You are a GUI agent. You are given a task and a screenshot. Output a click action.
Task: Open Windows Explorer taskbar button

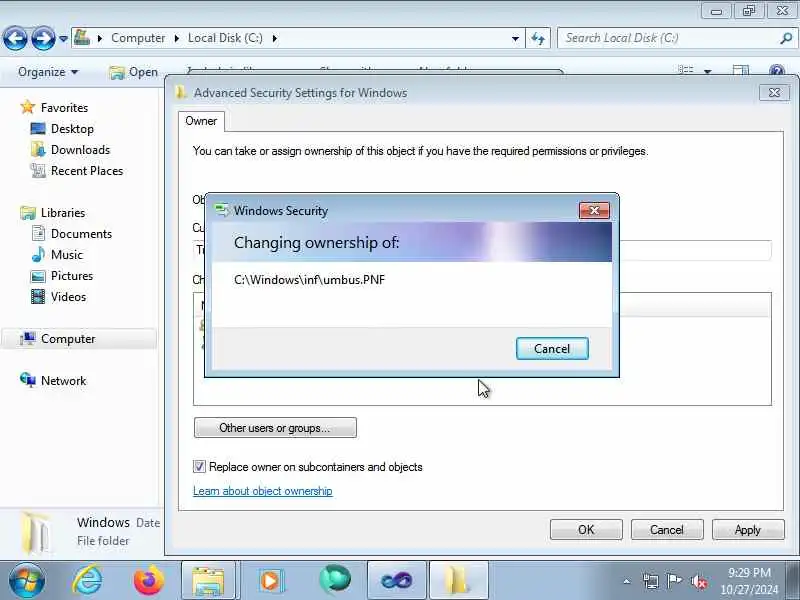click(x=208, y=580)
